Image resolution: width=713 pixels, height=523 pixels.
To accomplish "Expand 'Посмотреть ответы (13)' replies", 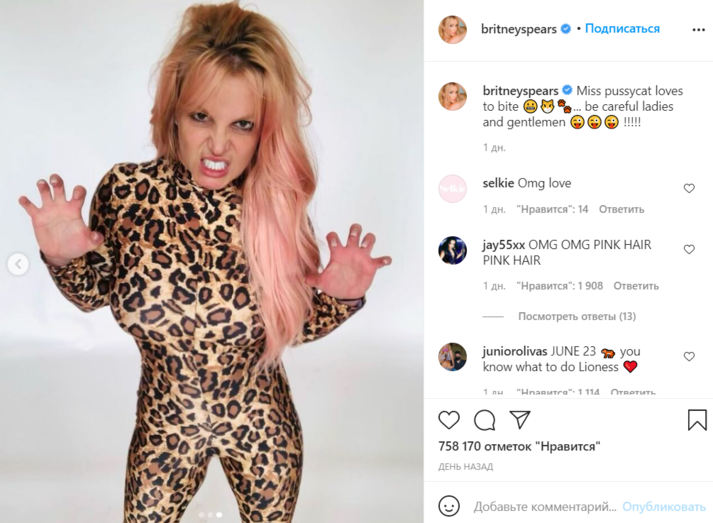I will 577,316.
